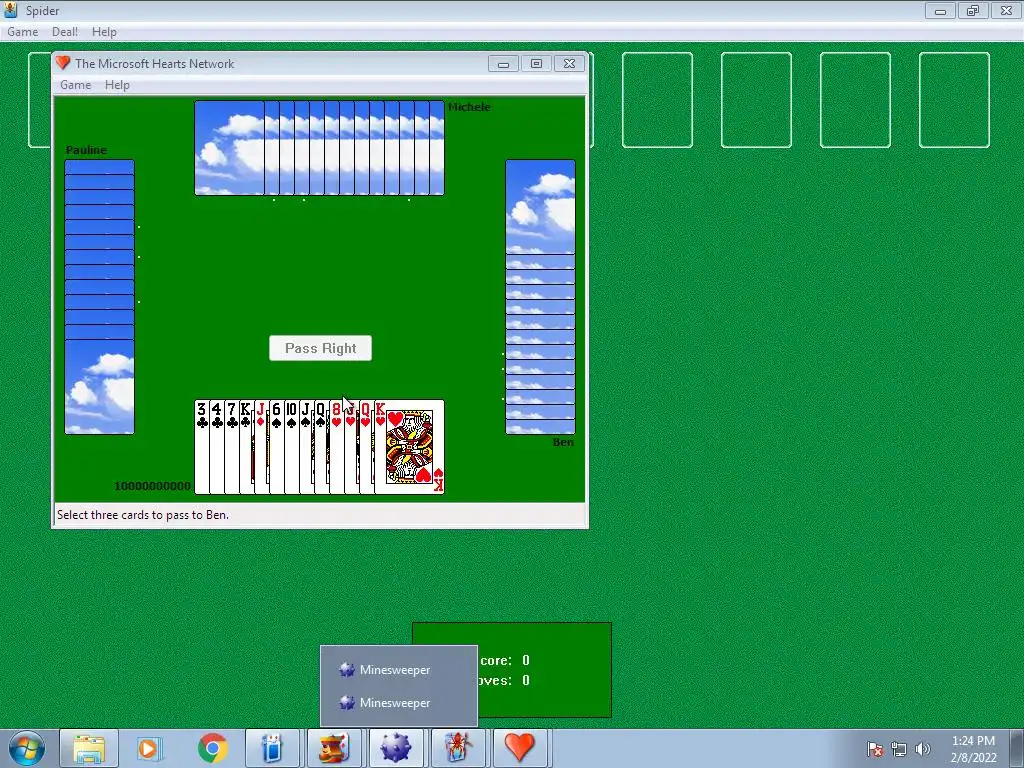Switch to Spider Solitaire on the taskbar
1024x768 pixels.
click(458, 748)
